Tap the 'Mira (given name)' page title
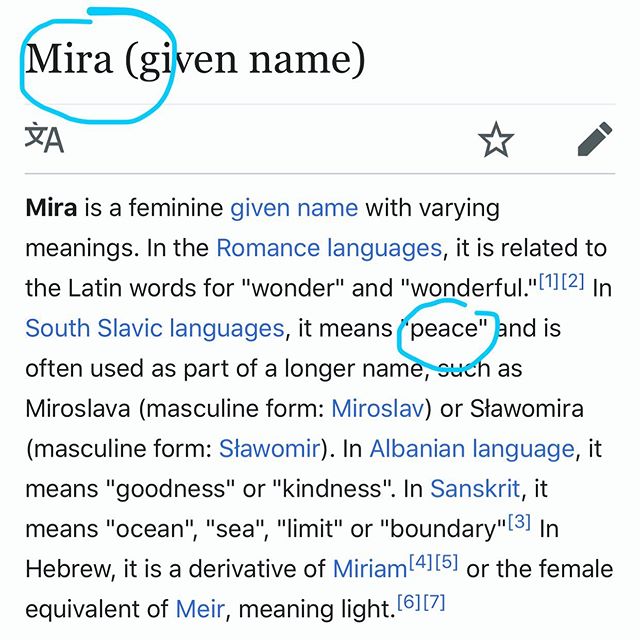This screenshot has width=640, height=640. pos(195,59)
